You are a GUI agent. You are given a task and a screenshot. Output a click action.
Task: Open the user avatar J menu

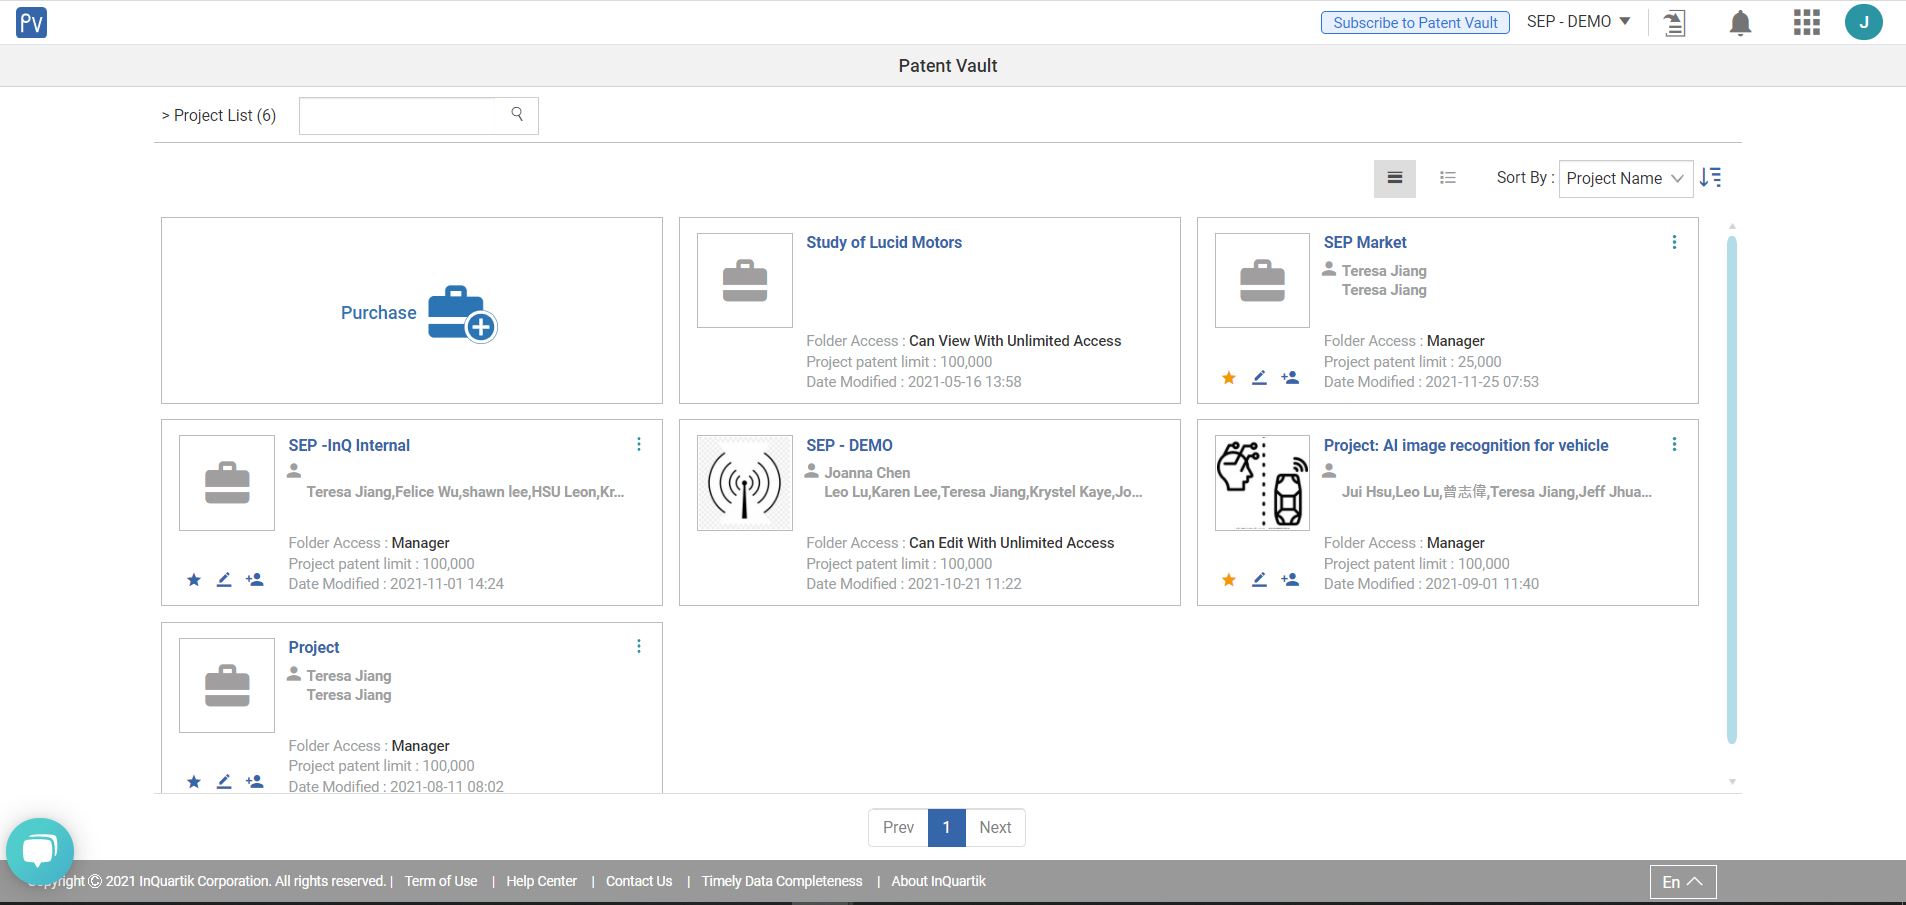[1864, 22]
